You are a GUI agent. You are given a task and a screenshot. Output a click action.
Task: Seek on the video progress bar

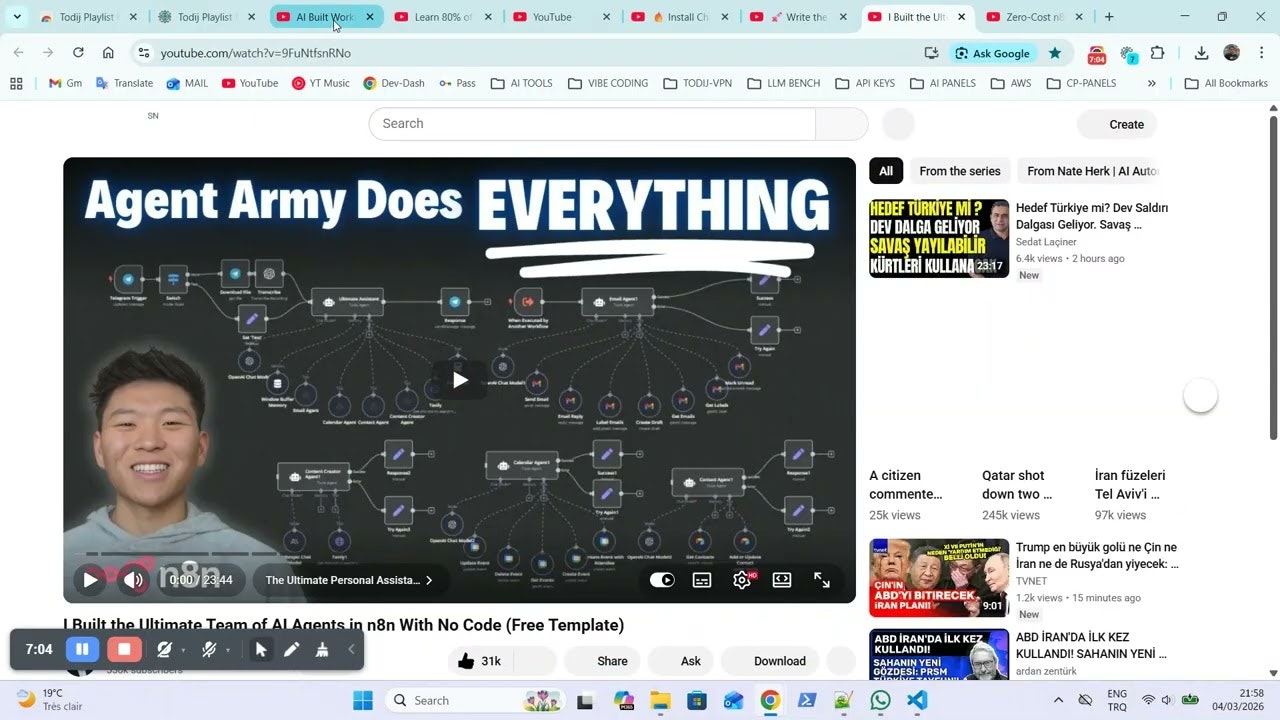[459, 554]
